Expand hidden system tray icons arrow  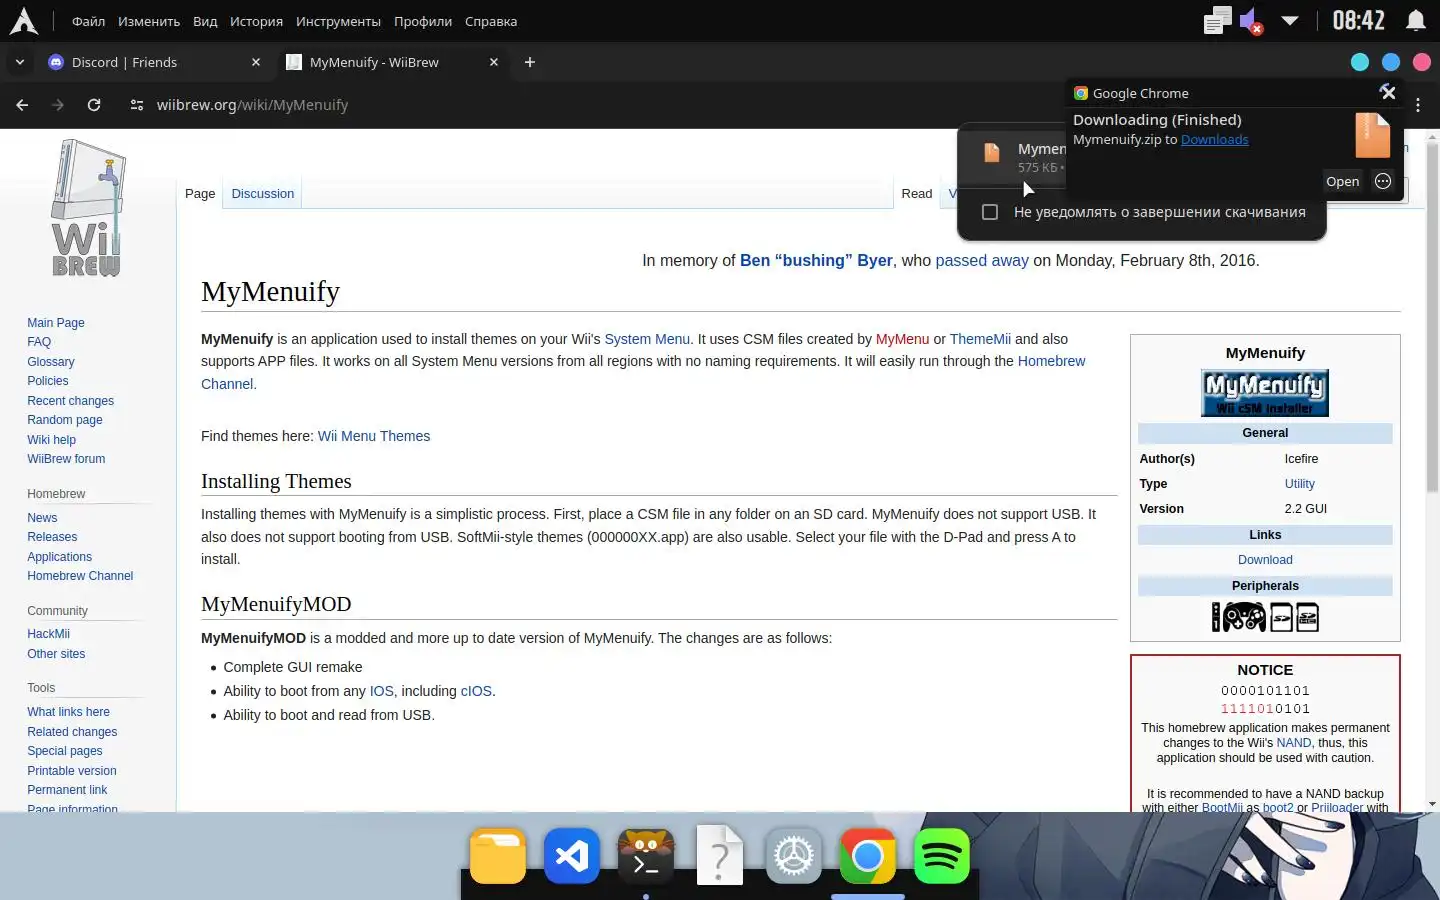point(1290,21)
